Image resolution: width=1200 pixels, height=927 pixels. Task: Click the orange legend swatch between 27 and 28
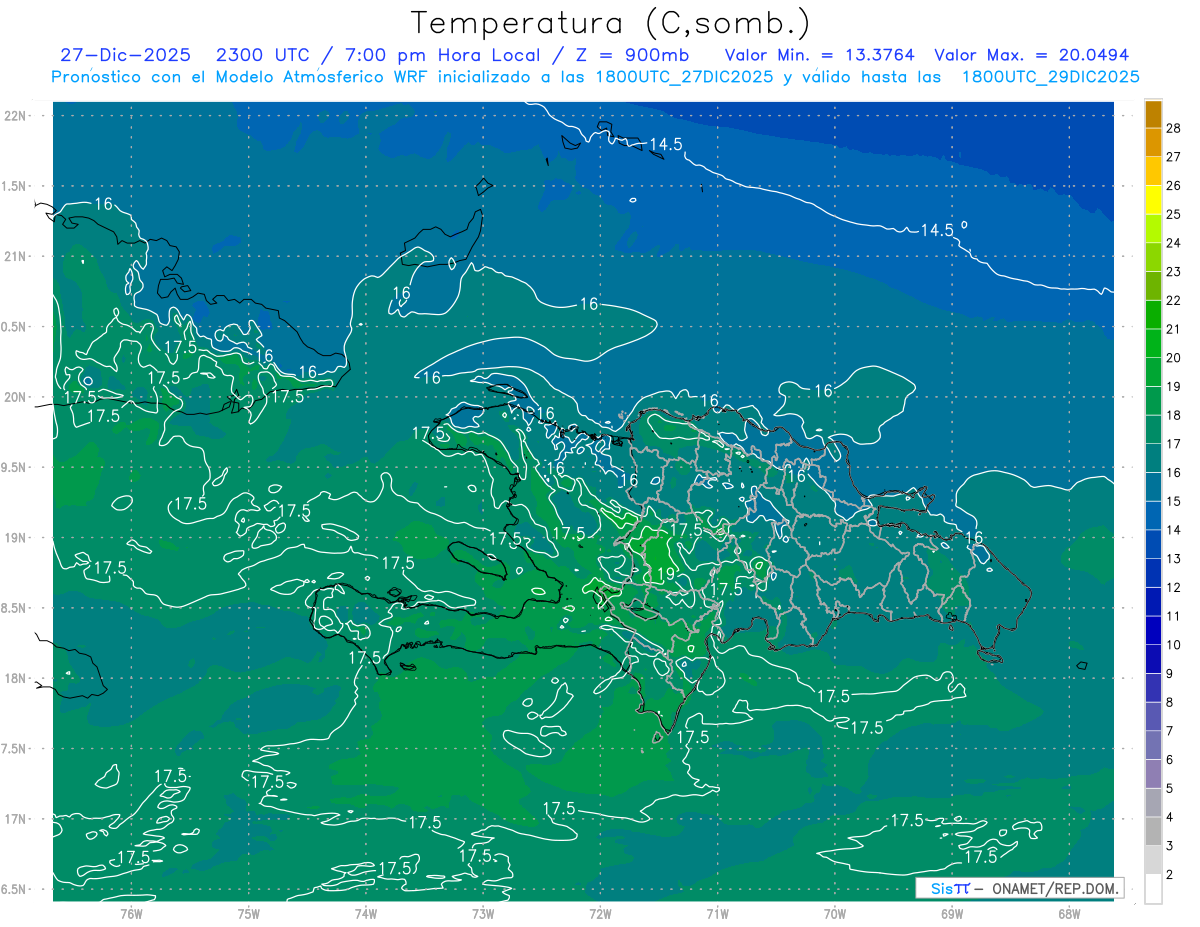(x=1153, y=142)
